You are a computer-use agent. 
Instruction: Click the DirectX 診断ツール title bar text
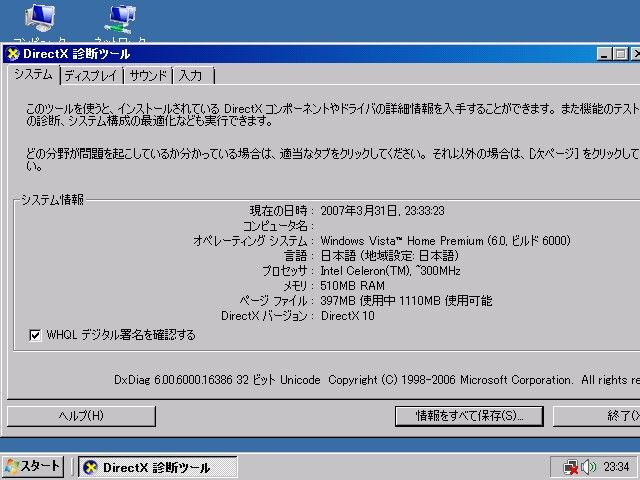click(76, 54)
